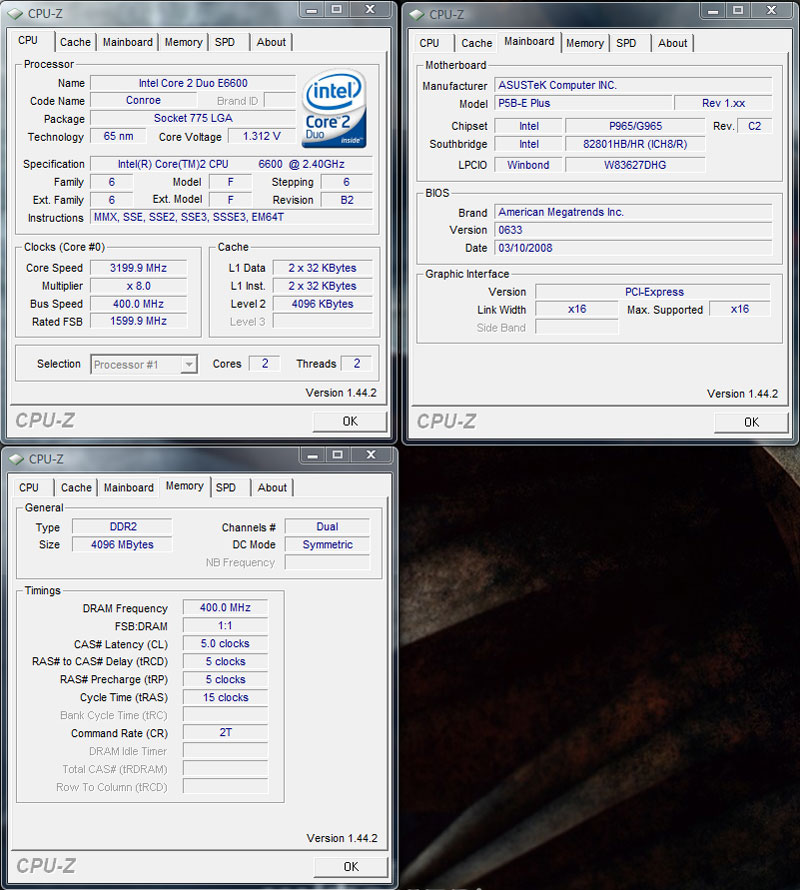The height and width of the screenshot is (890, 800).
Task: Click the Level 2 cache 4096 KBytes value
Action: point(322,304)
